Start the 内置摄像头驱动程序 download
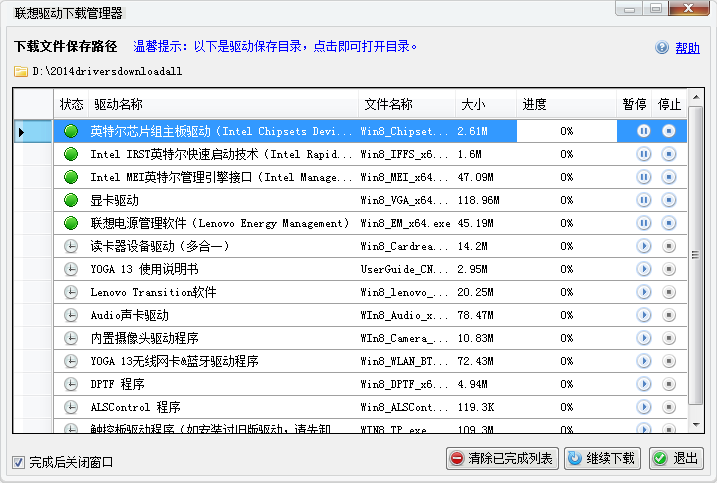Viewport: 717px width, 483px height. pyautogui.click(x=643, y=338)
